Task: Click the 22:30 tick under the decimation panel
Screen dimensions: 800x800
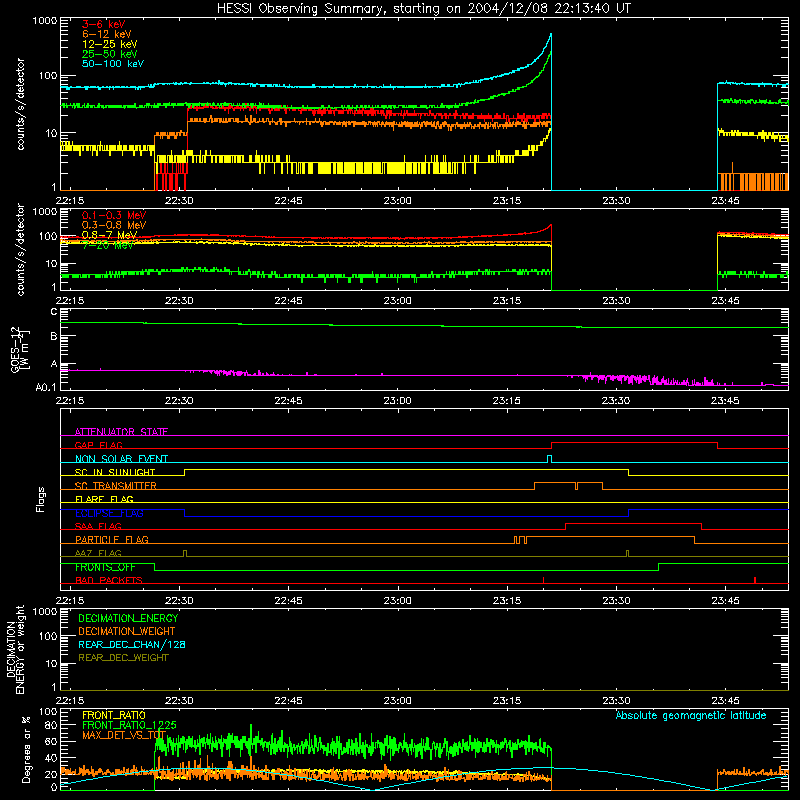Action: [x=179, y=701]
